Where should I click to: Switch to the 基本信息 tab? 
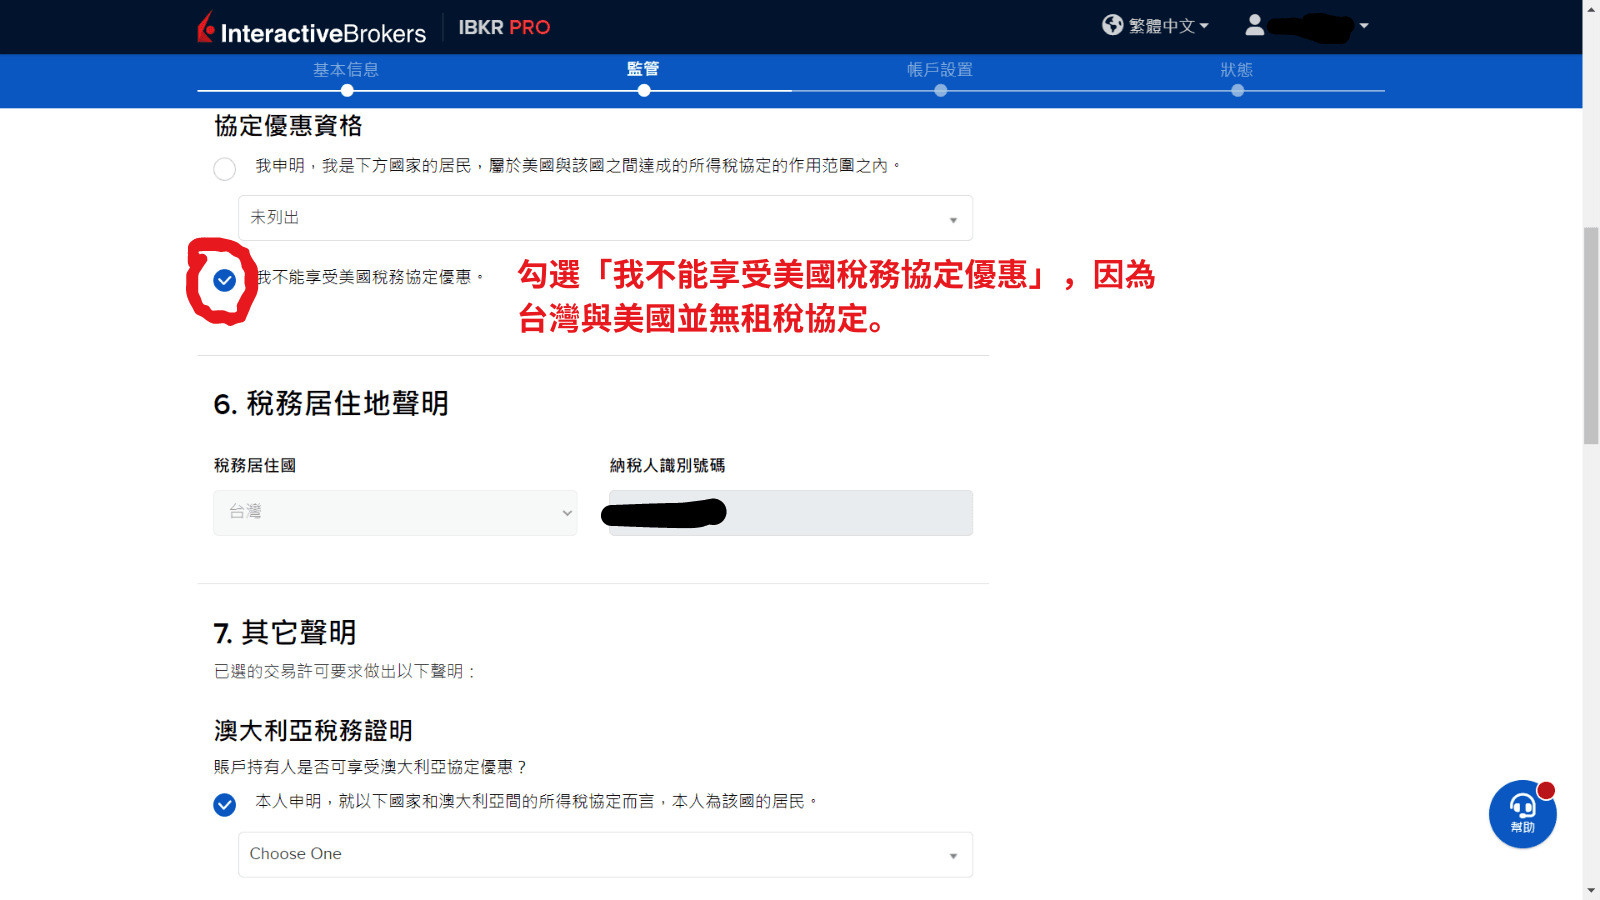pyautogui.click(x=346, y=70)
